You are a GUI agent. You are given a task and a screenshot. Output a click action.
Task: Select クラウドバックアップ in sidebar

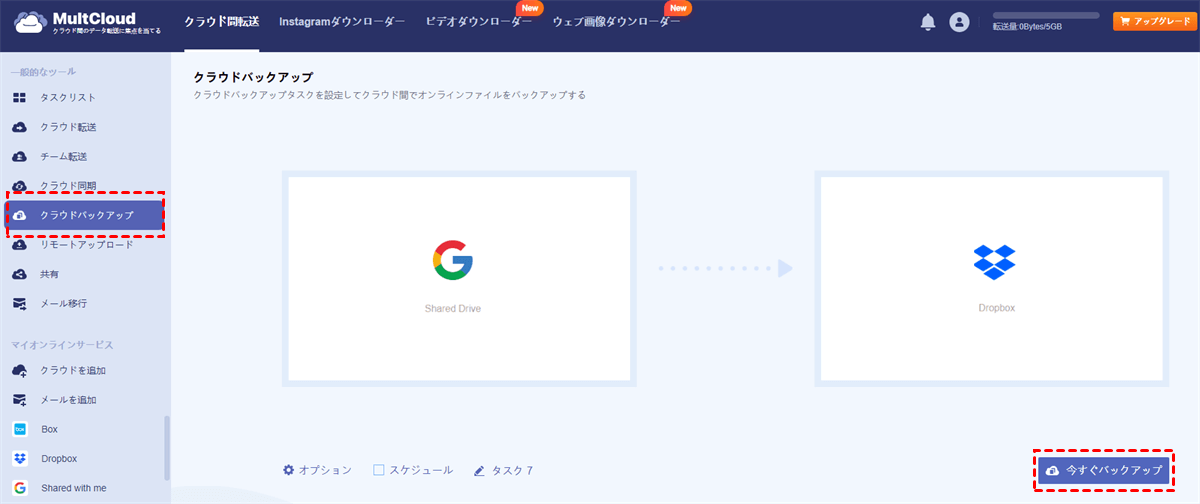(x=84, y=215)
